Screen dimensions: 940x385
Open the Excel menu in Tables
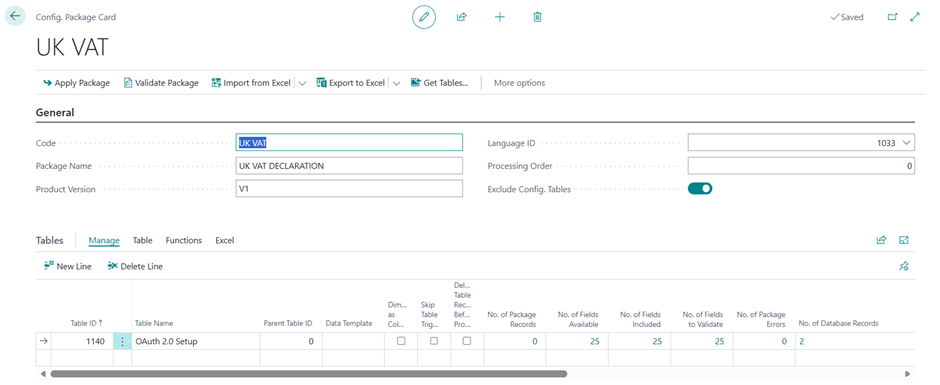[x=224, y=240]
